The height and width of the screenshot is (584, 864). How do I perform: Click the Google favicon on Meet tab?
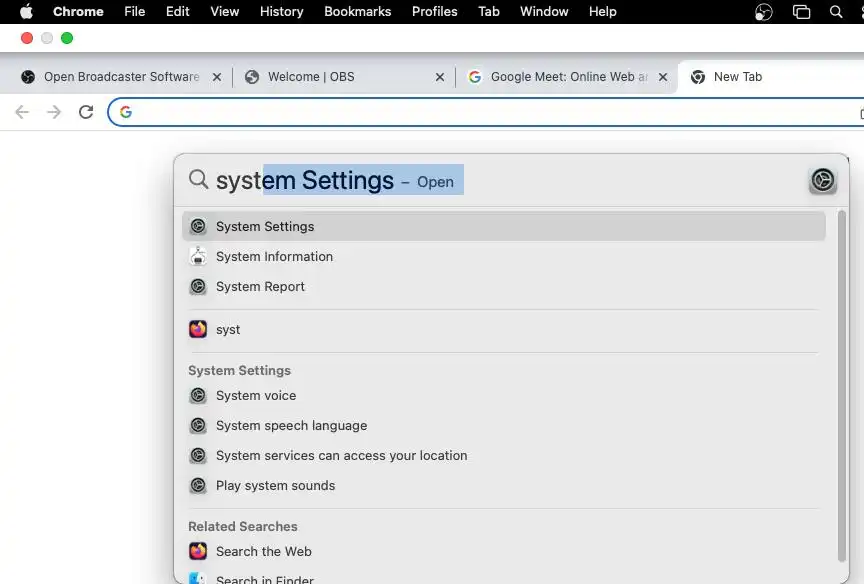pyautogui.click(x=475, y=77)
